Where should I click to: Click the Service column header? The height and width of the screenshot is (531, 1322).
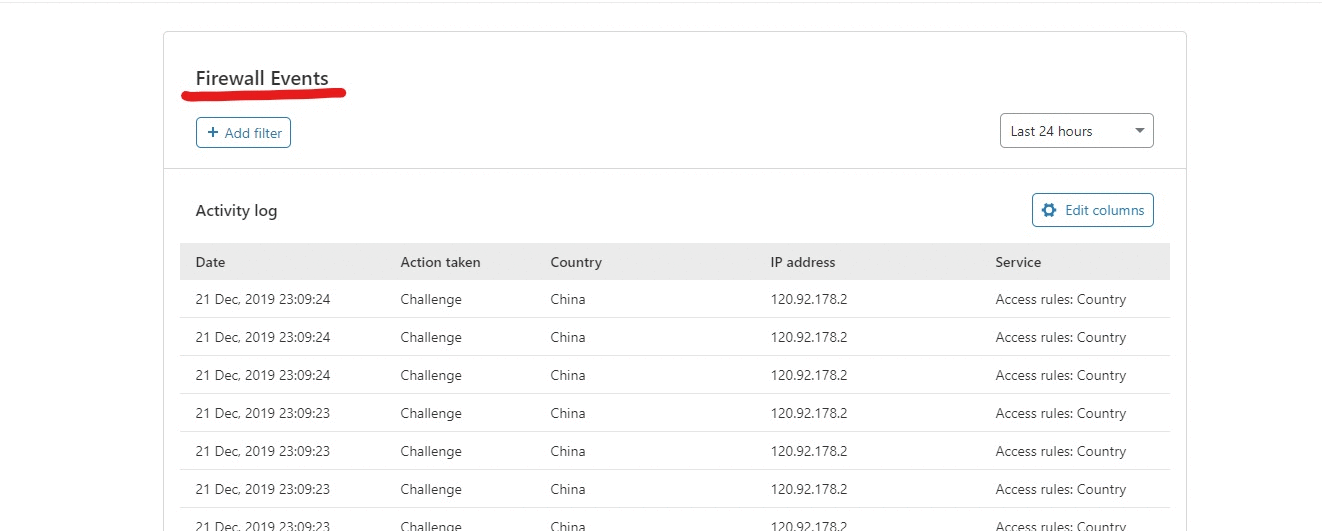(1018, 262)
